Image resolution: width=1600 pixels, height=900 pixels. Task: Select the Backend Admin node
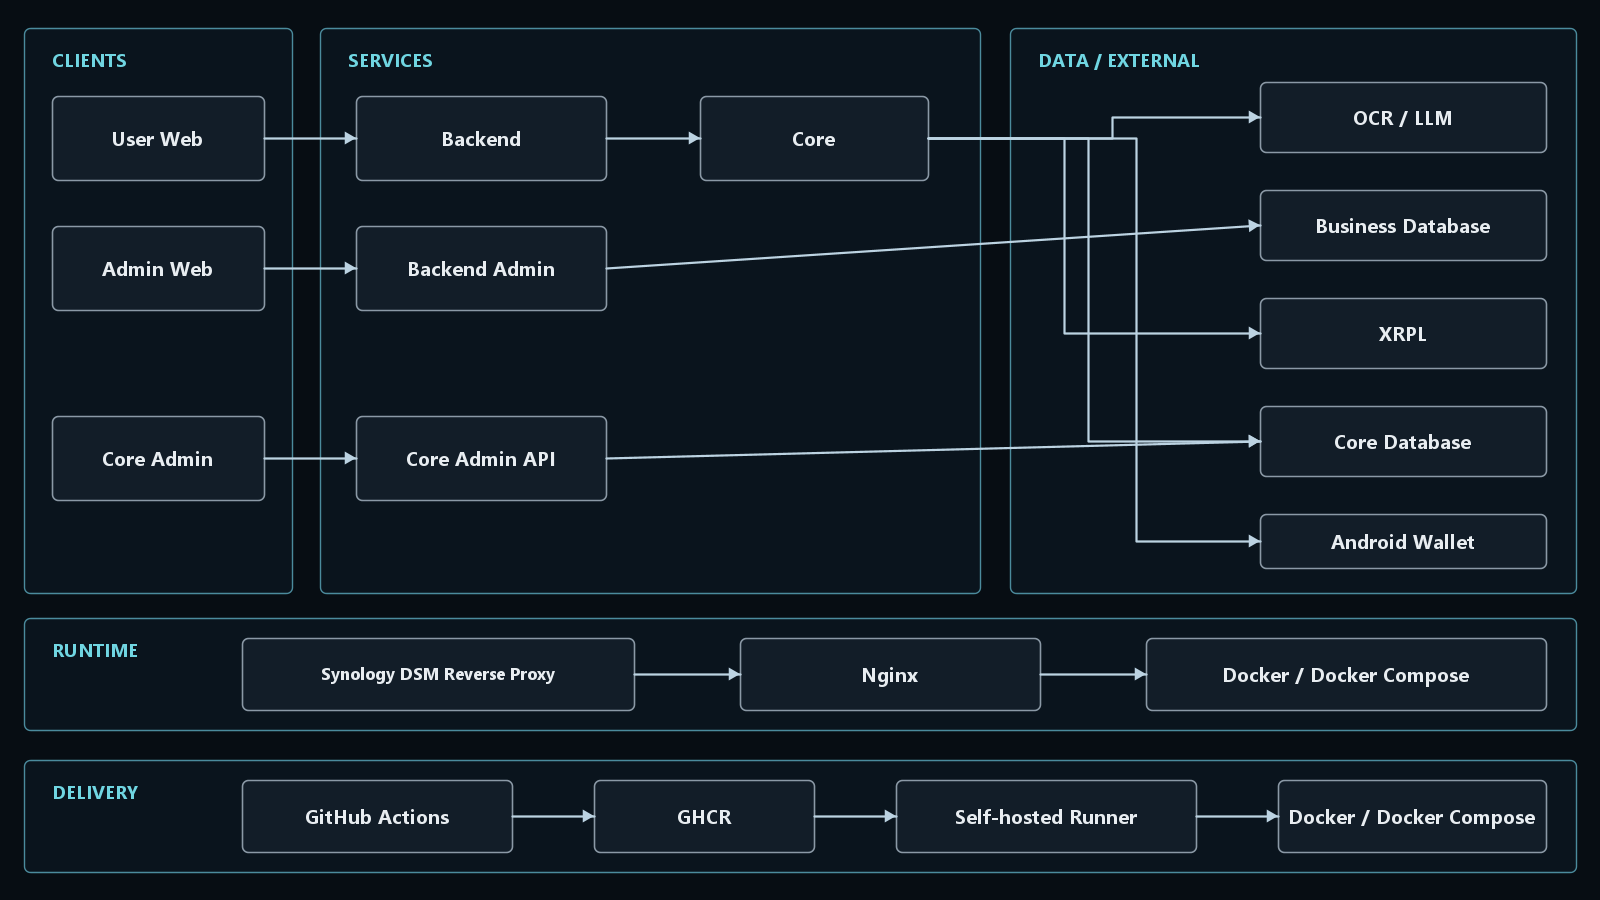tap(481, 269)
